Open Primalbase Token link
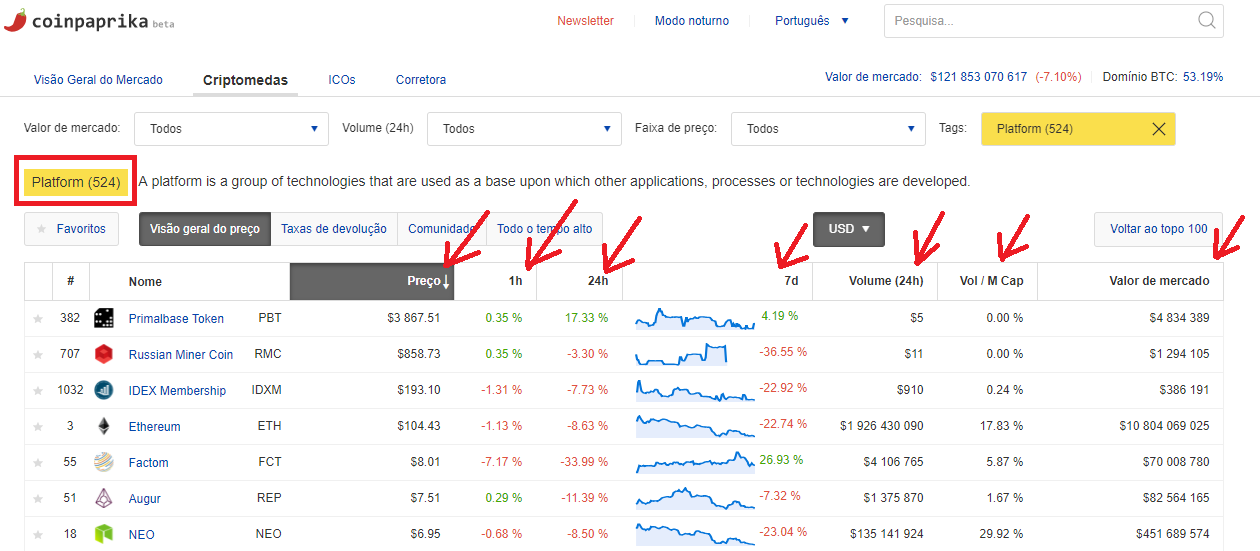Image resolution: width=1260 pixels, height=551 pixels. click(176, 319)
